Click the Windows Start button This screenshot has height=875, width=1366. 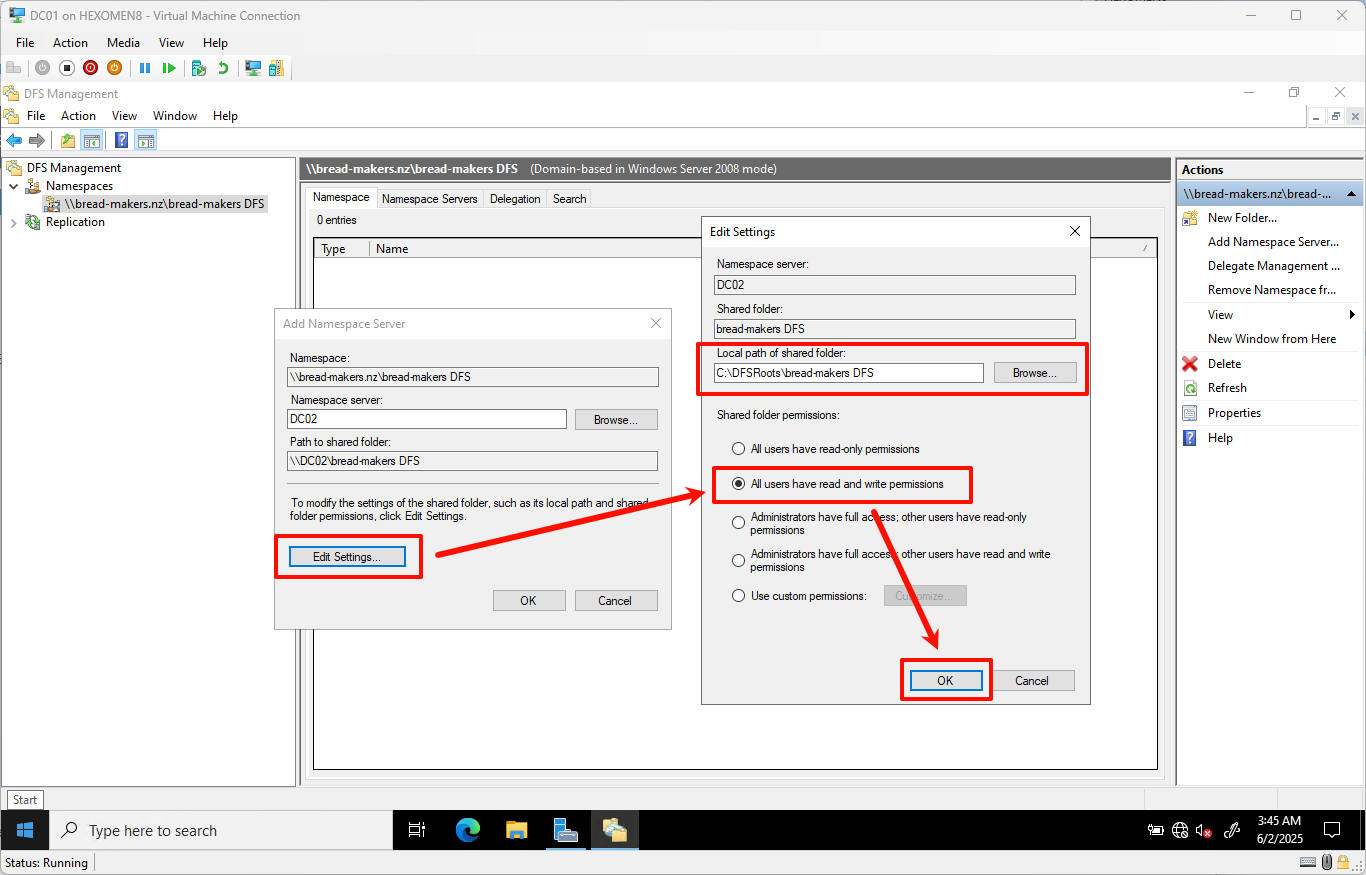[24, 830]
